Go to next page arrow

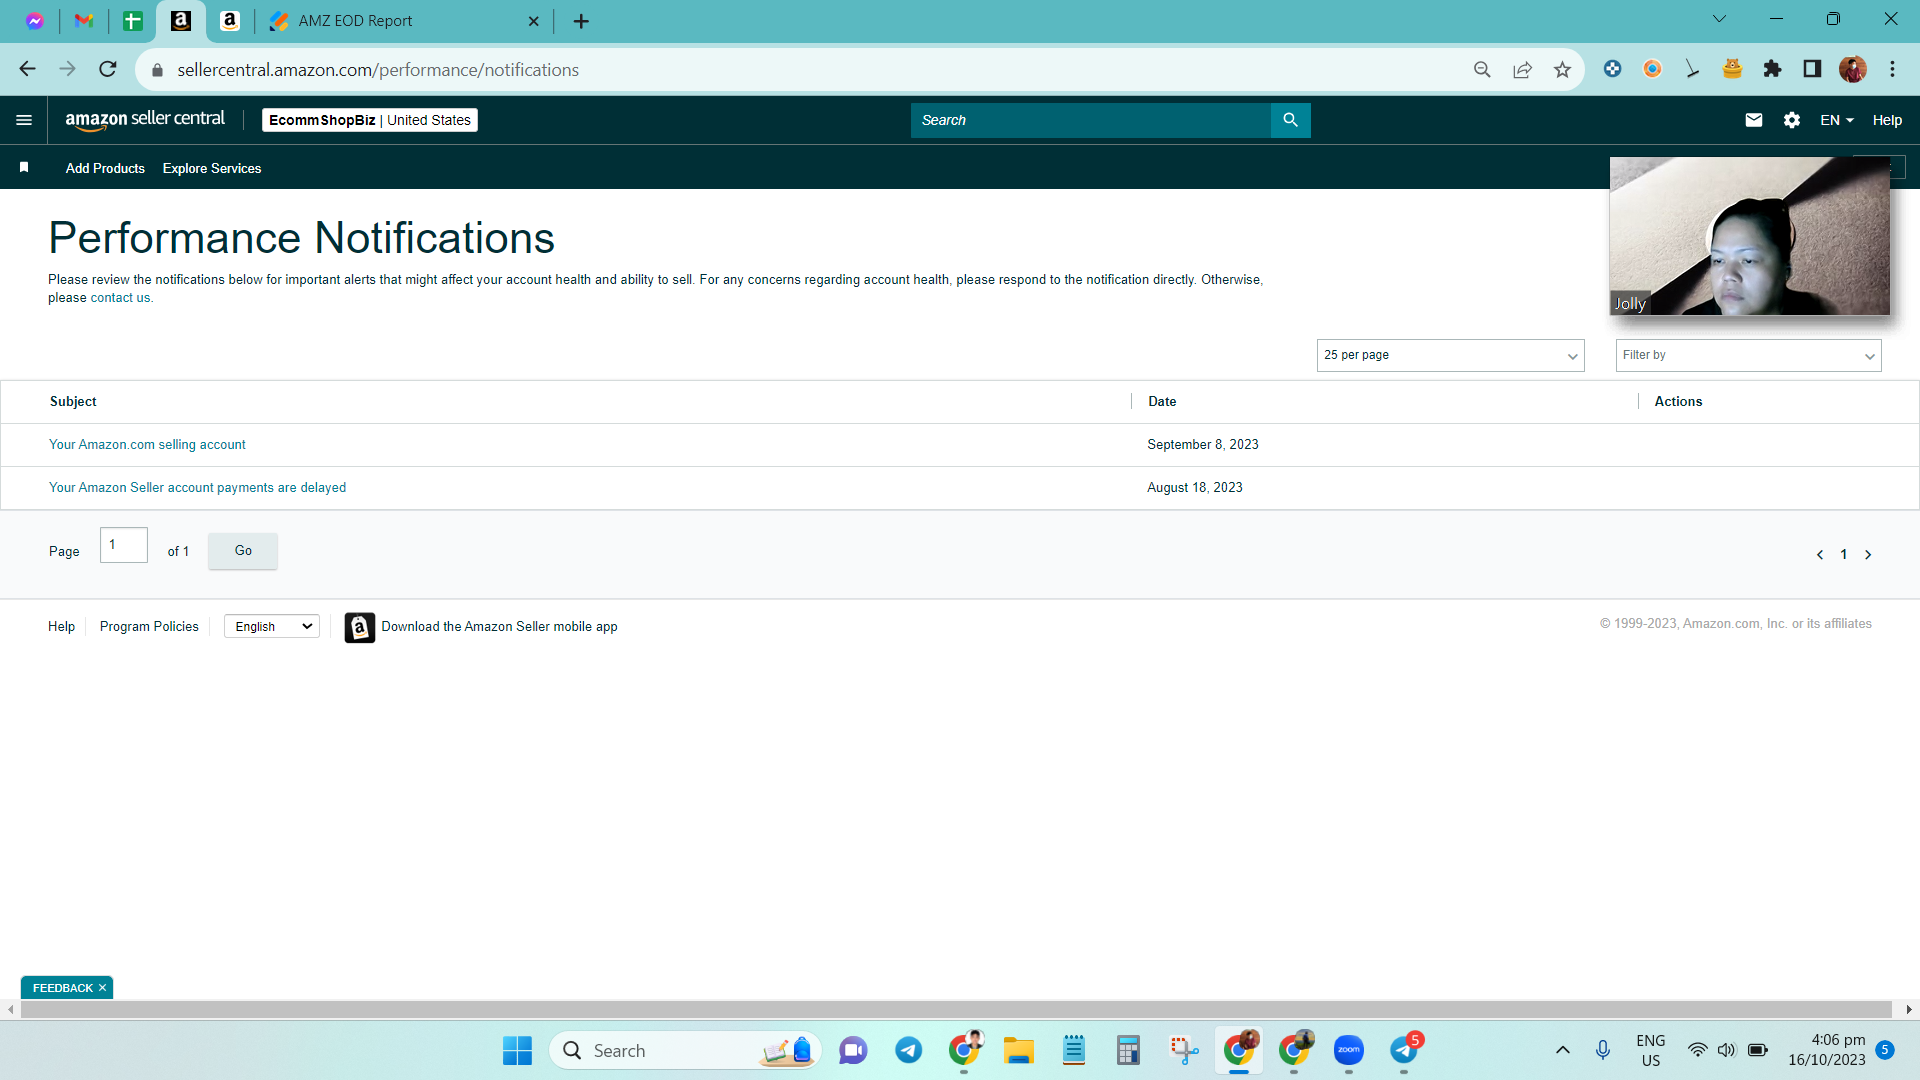tap(1868, 555)
